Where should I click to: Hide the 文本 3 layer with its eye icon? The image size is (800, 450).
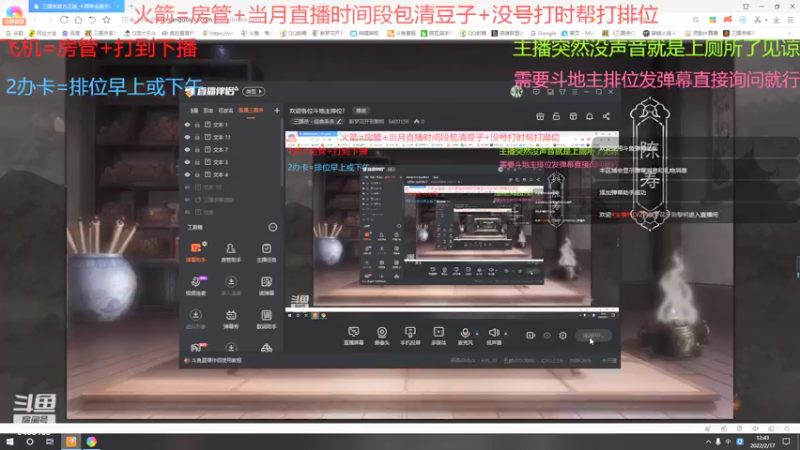(x=187, y=162)
